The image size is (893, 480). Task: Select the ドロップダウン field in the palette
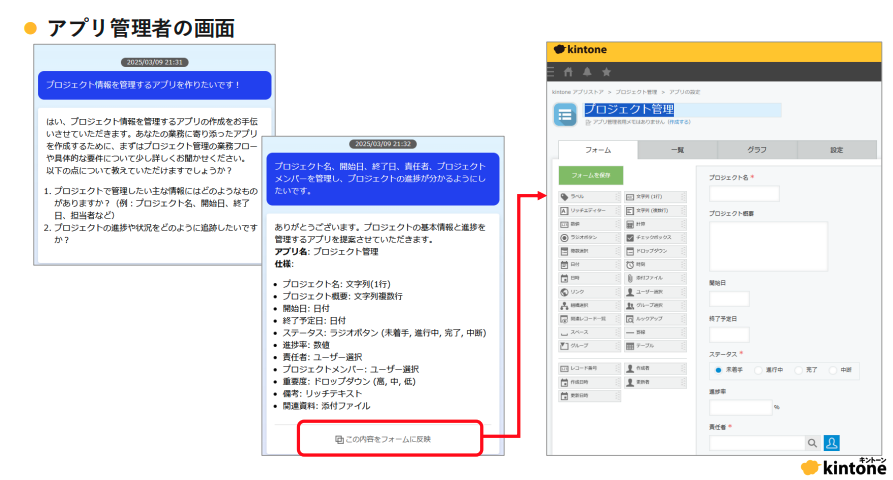(x=656, y=251)
